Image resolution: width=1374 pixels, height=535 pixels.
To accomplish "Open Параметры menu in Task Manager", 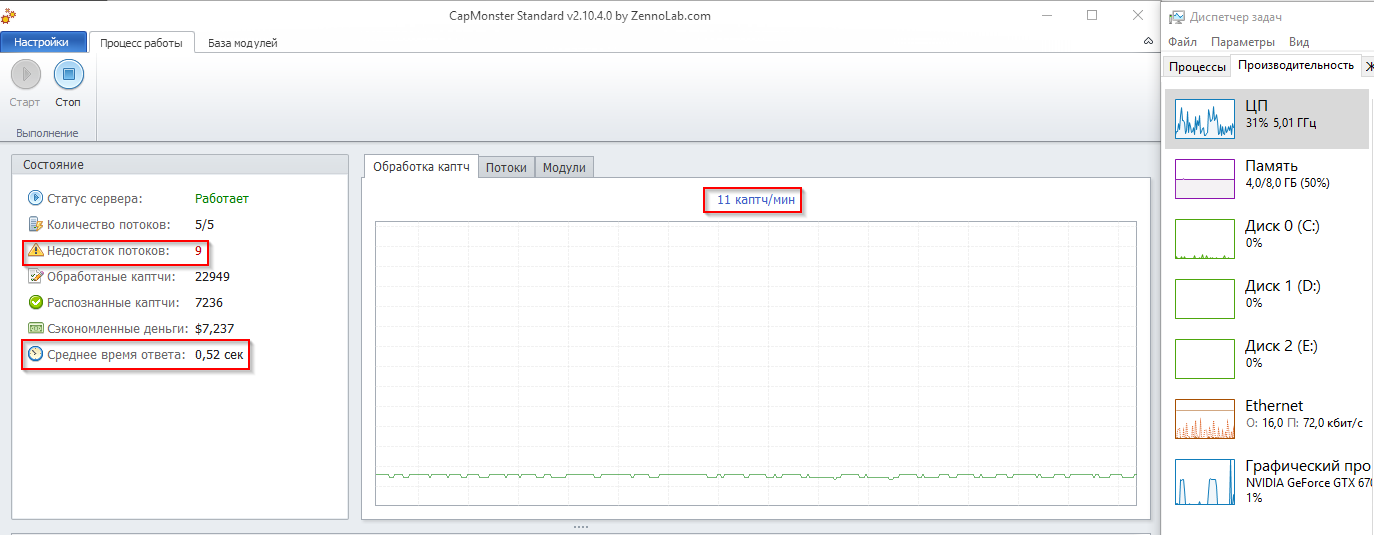I will (1243, 42).
